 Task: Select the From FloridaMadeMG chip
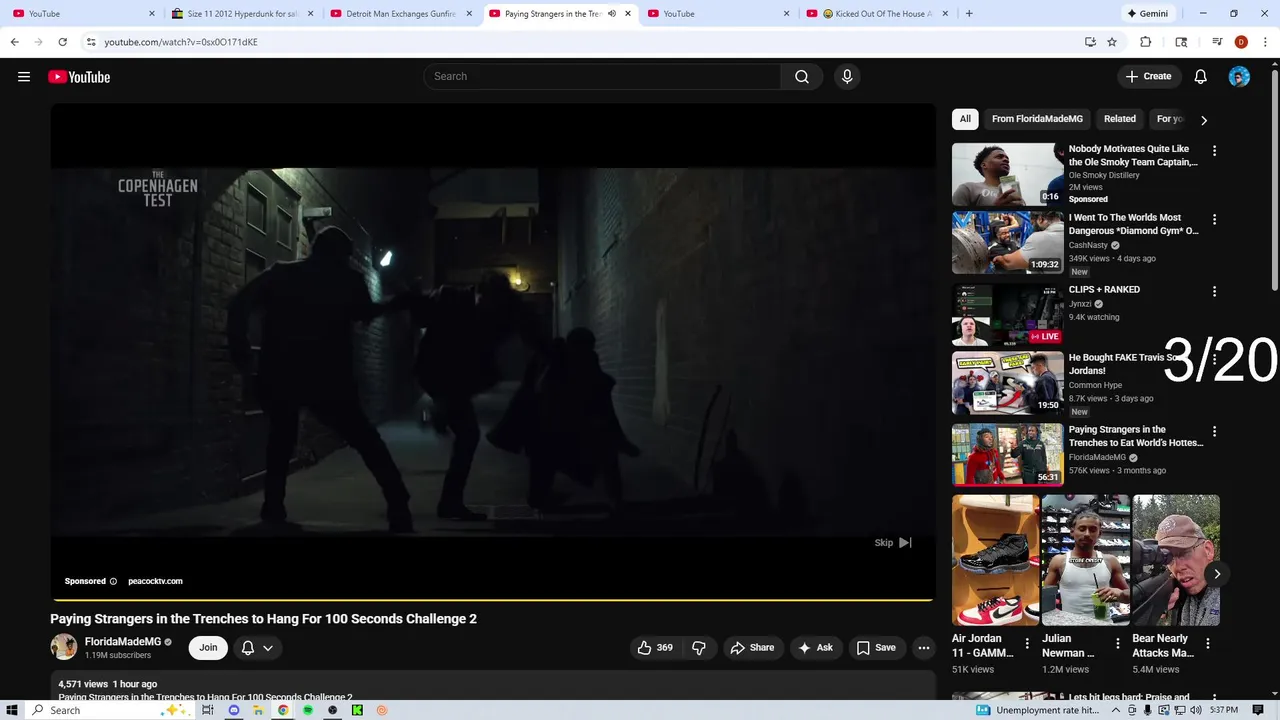click(1037, 119)
